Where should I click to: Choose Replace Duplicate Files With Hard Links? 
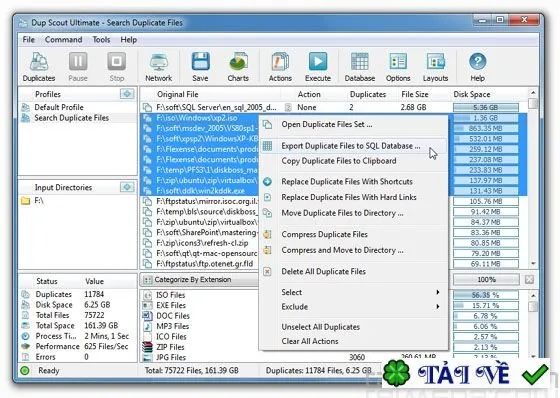pyautogui.click(x=354, y=197)
